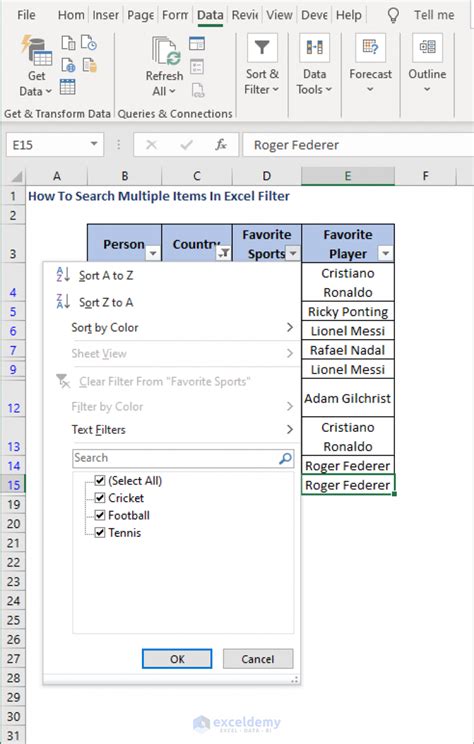Click the insert function fx icon

221,145
